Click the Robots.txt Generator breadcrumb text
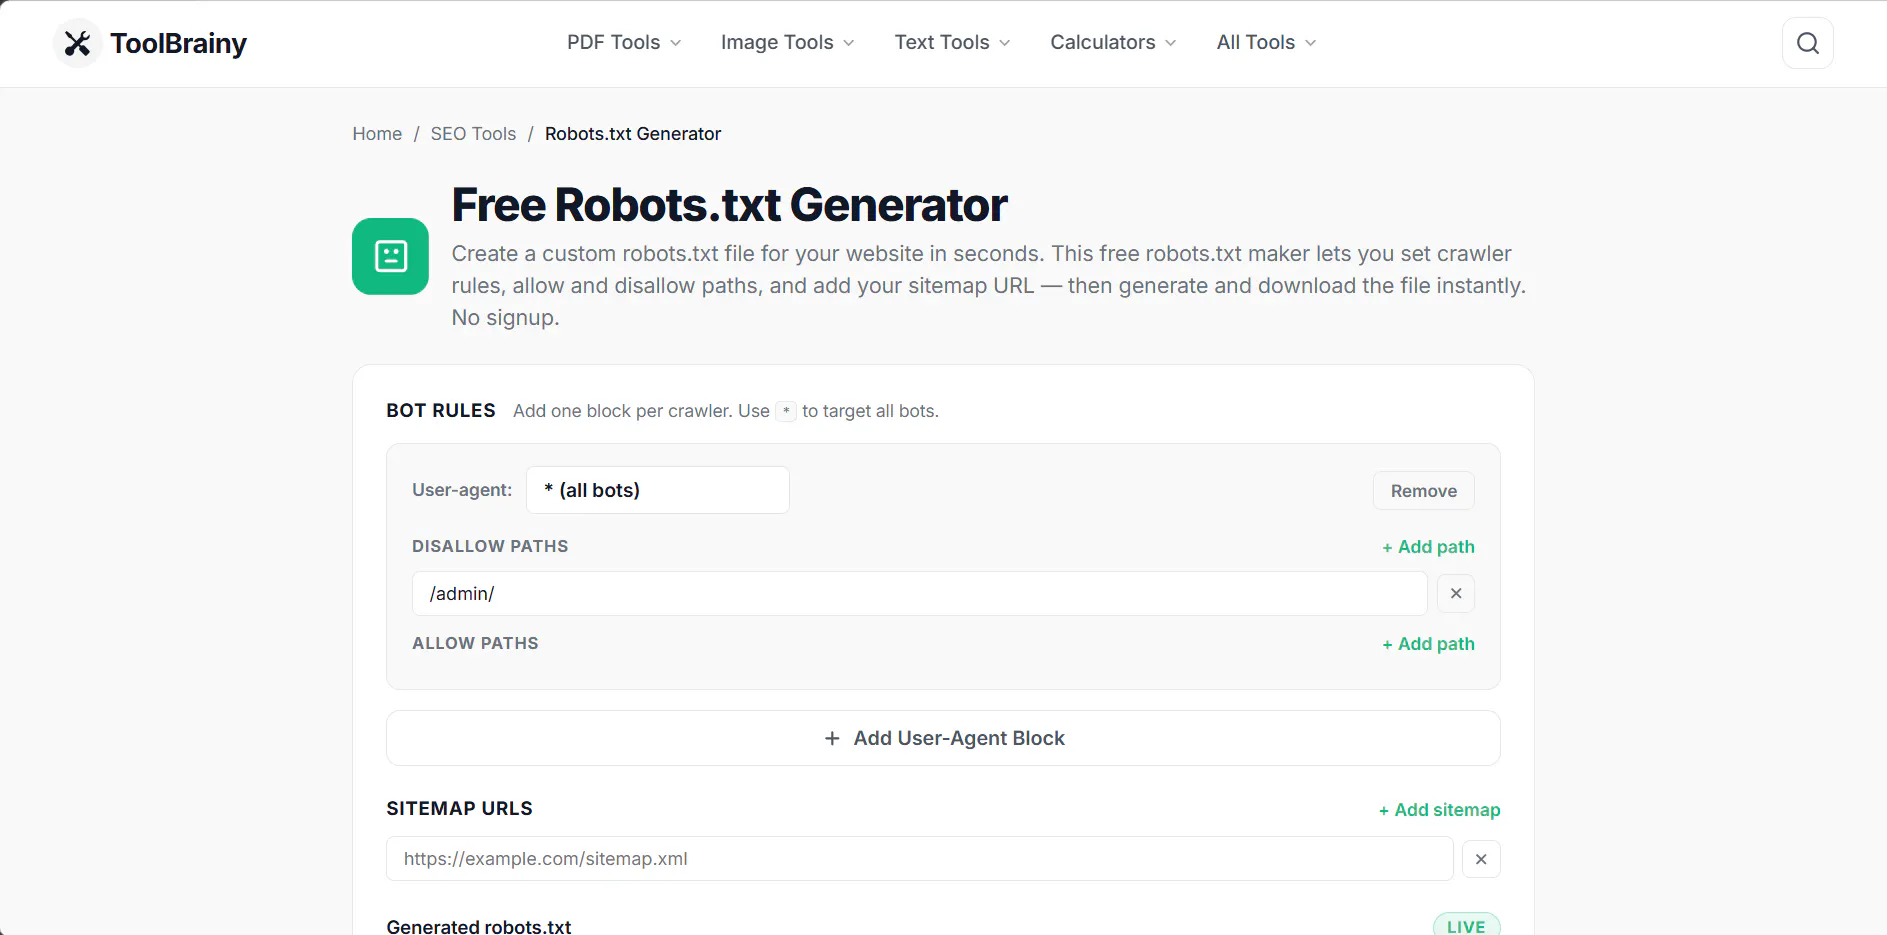Screen dimensions: 1887x935 (x=632, y=134)
